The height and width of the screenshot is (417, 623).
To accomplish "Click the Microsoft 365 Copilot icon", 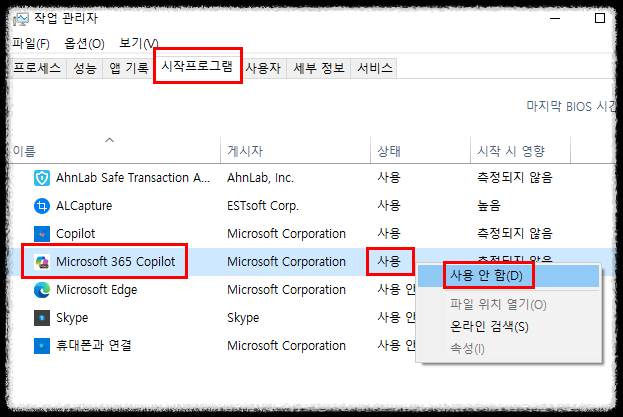I will pos(42,262).
